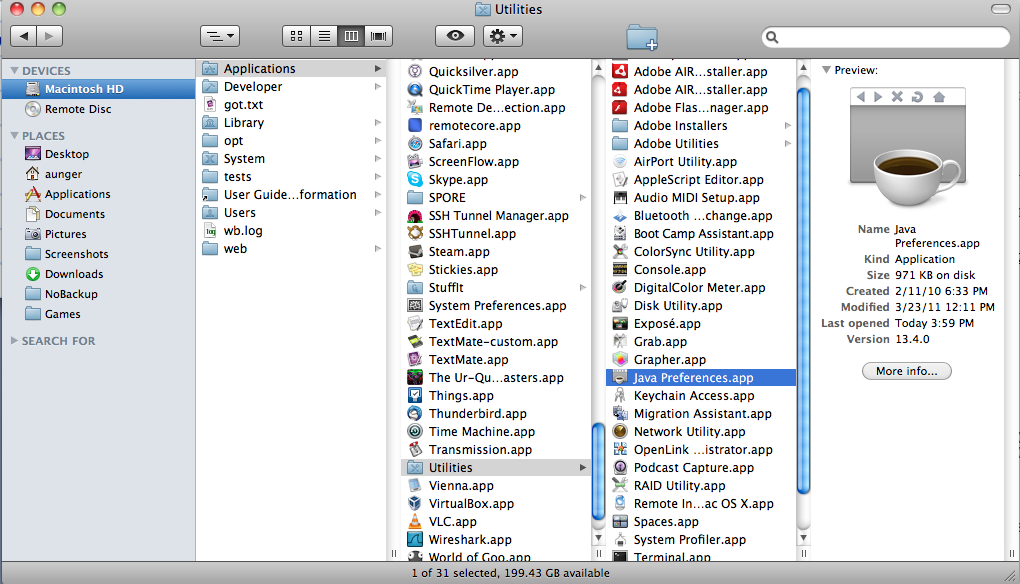Image resolution: width=1020 pixels, height=584 pixels.
Task: Select the Developer folder in first column
Action: point(293,86)
